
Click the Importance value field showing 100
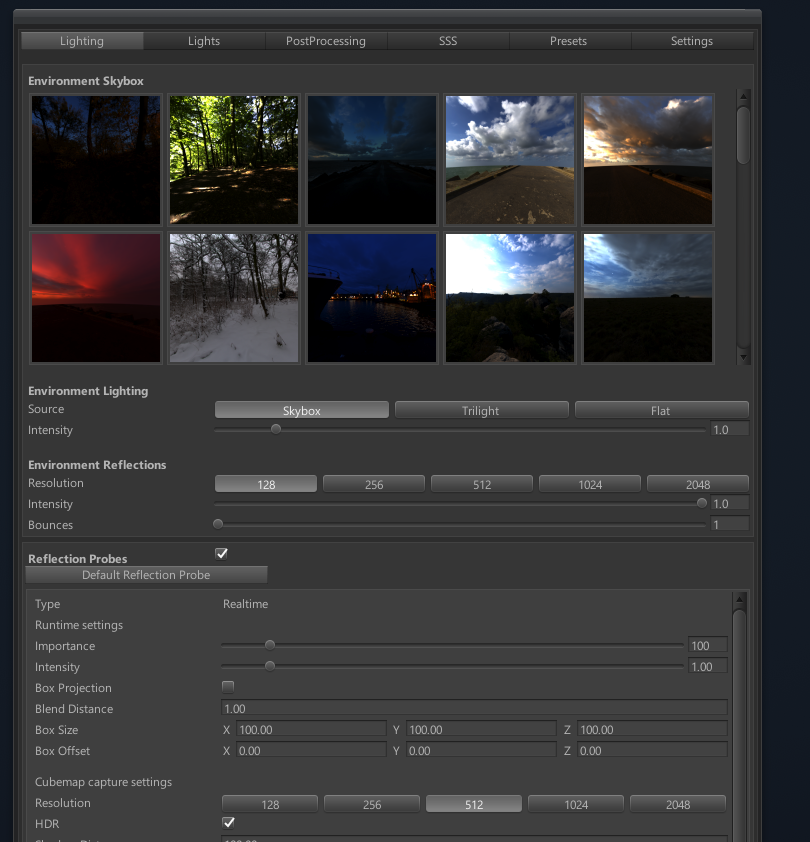click(x=708, y=645)
